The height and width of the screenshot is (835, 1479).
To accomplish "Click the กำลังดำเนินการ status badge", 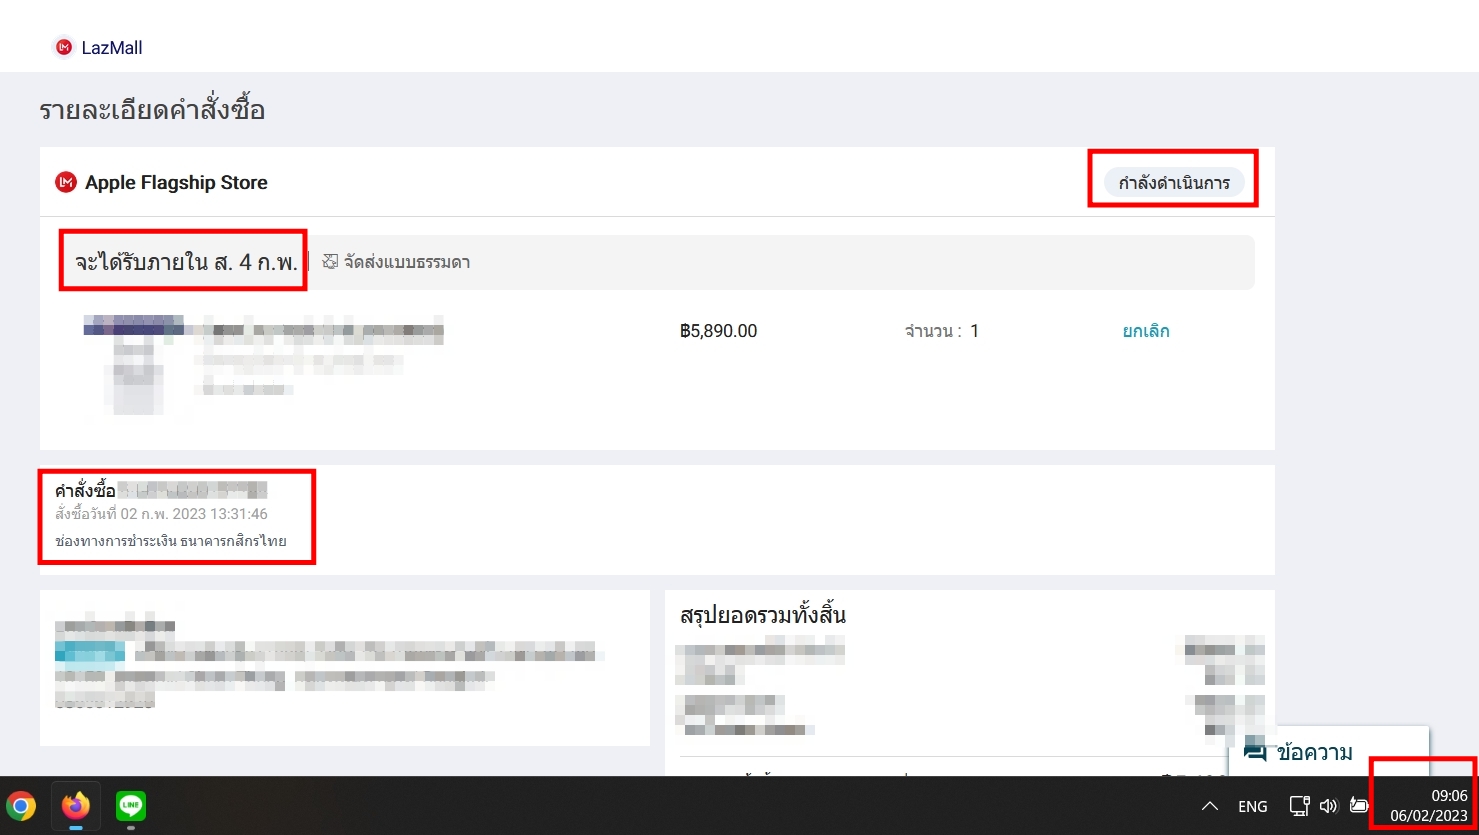I will [1174, 182].
